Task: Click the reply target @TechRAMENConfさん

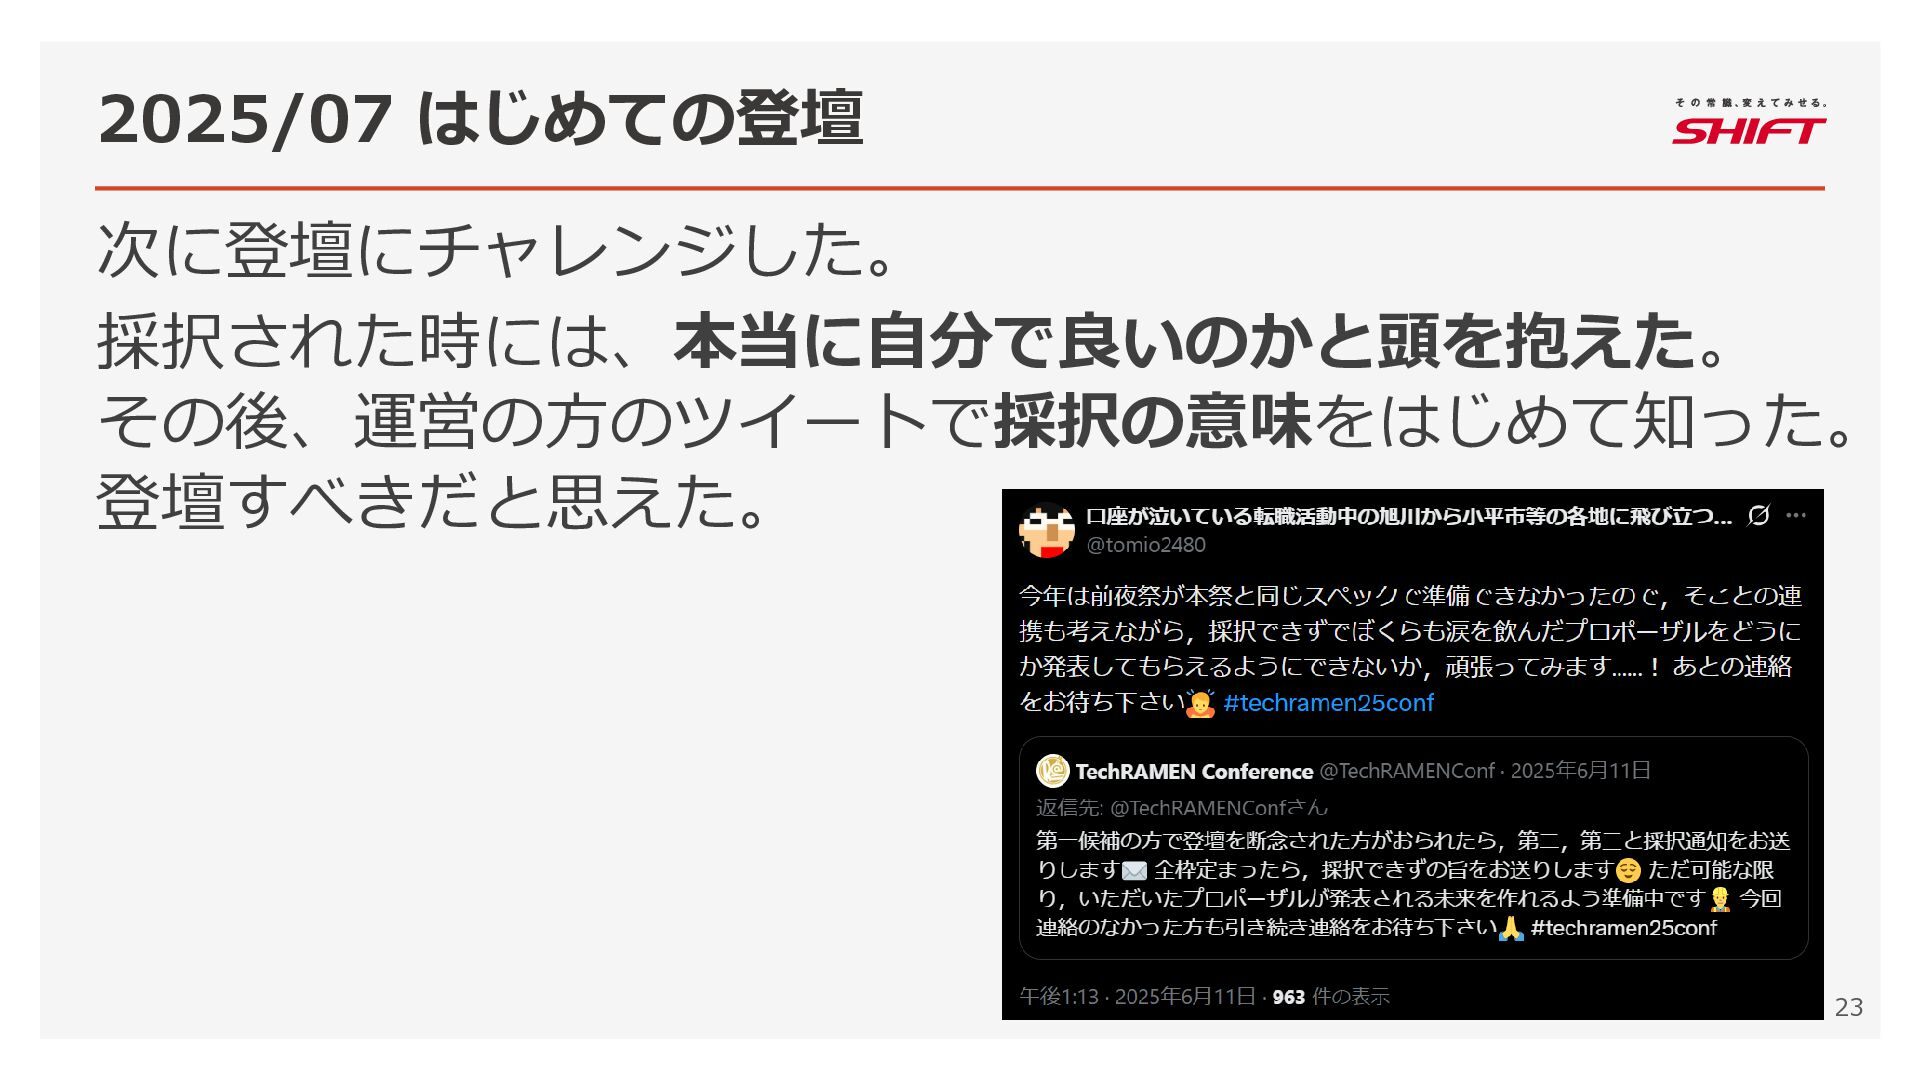Action: [1219, 808]
